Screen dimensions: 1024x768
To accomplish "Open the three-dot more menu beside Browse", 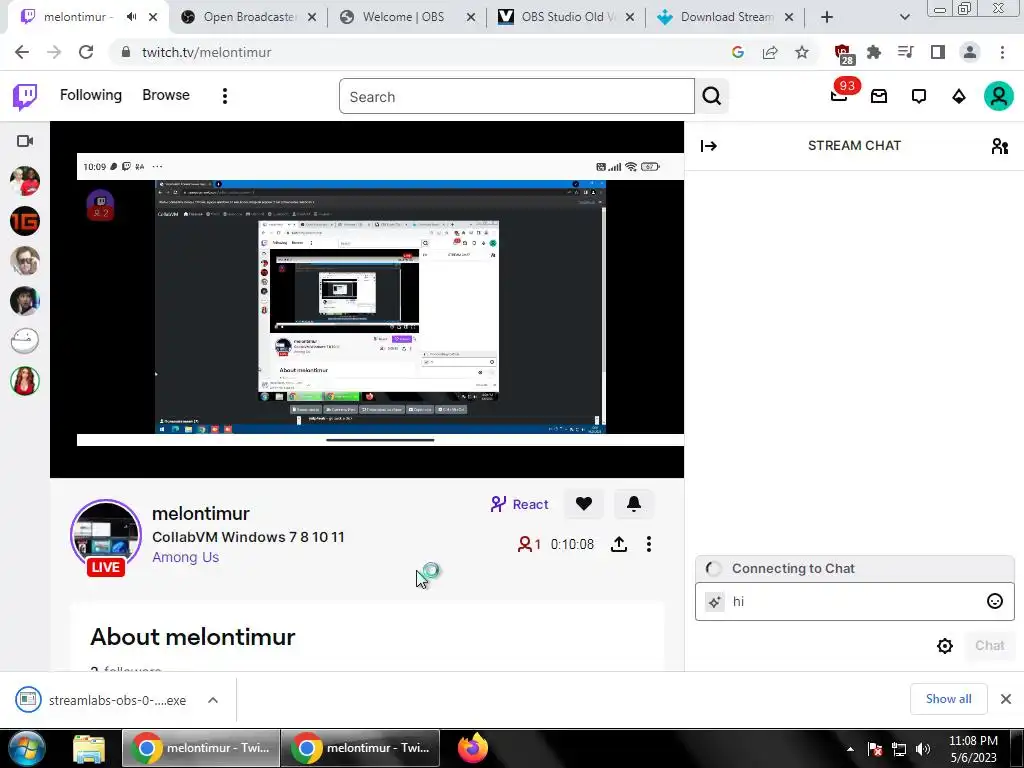I will tap(225, 96).
